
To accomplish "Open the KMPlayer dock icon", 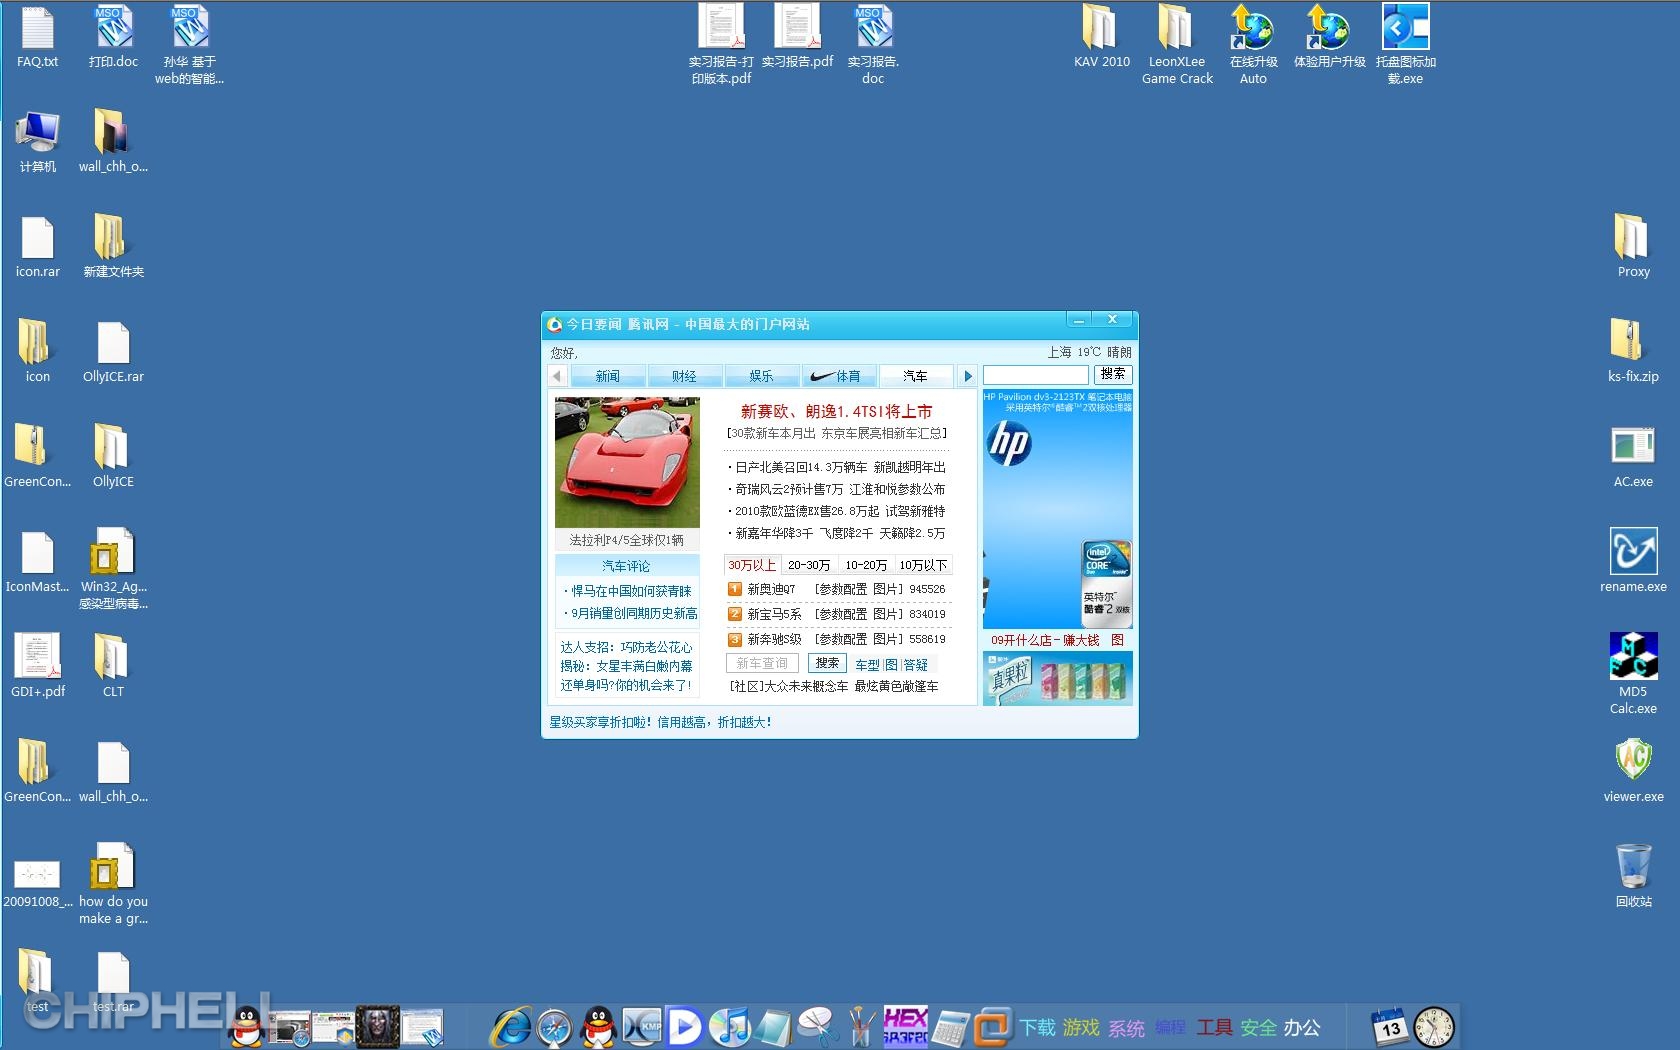I will coord(642,1027).
